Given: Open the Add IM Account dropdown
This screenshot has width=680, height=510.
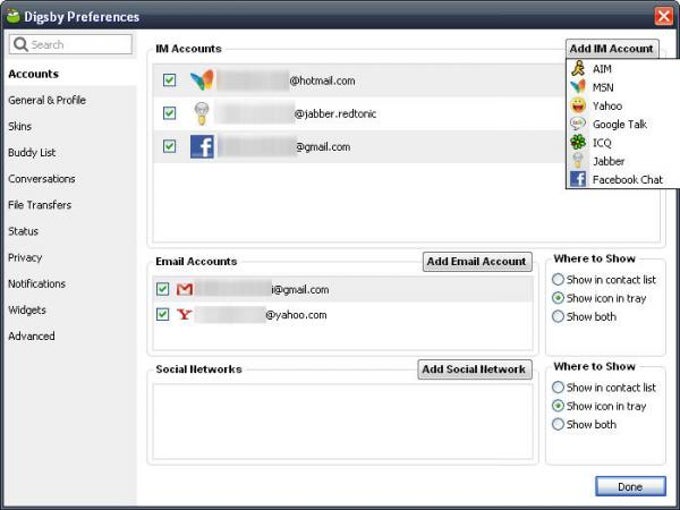Looking at the screenshot, I should coord(612,49).
